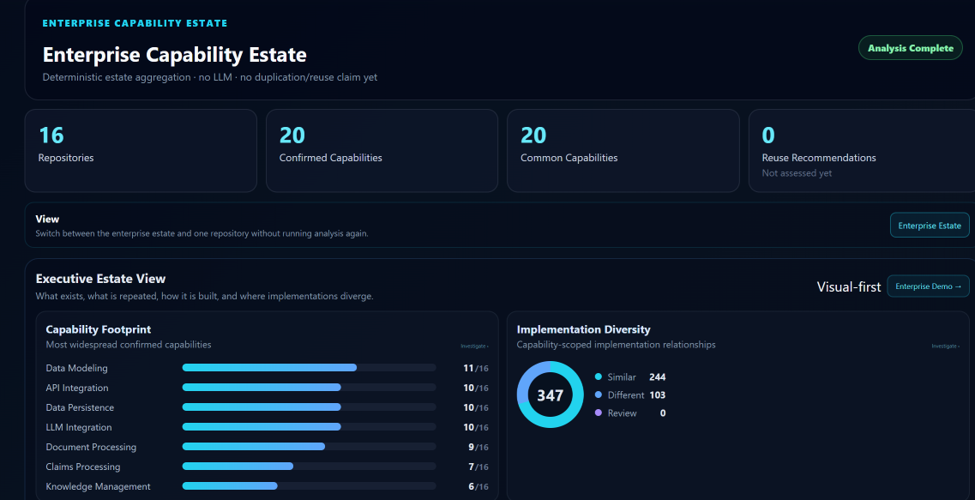
Task: Click the 6/16 count for Knowledge Management
Action: [x=478, y=487]
